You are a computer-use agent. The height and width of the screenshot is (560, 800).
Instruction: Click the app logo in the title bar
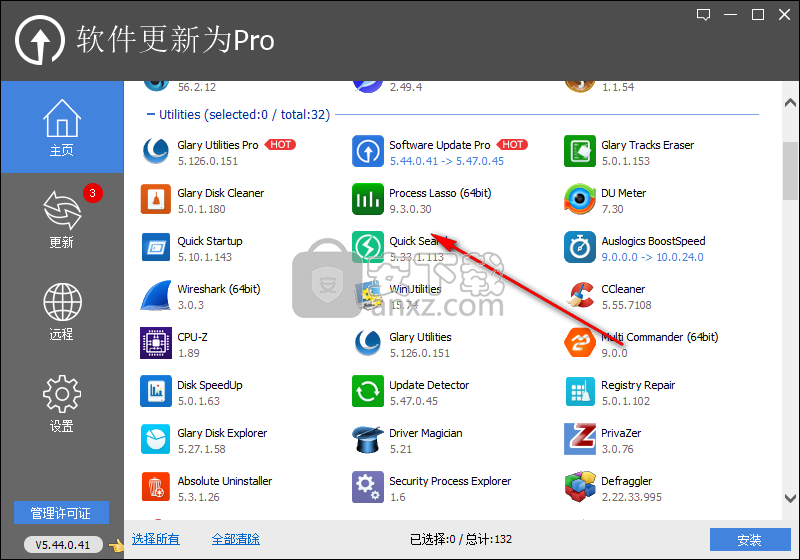[40, 40]
